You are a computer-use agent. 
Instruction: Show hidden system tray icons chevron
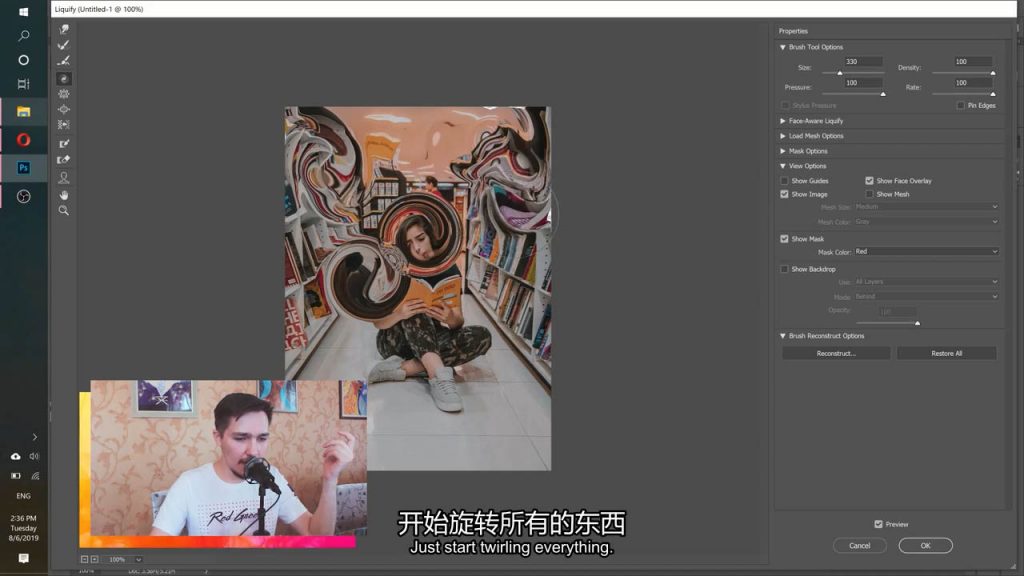pyautogui.click(x=35, y=437)
